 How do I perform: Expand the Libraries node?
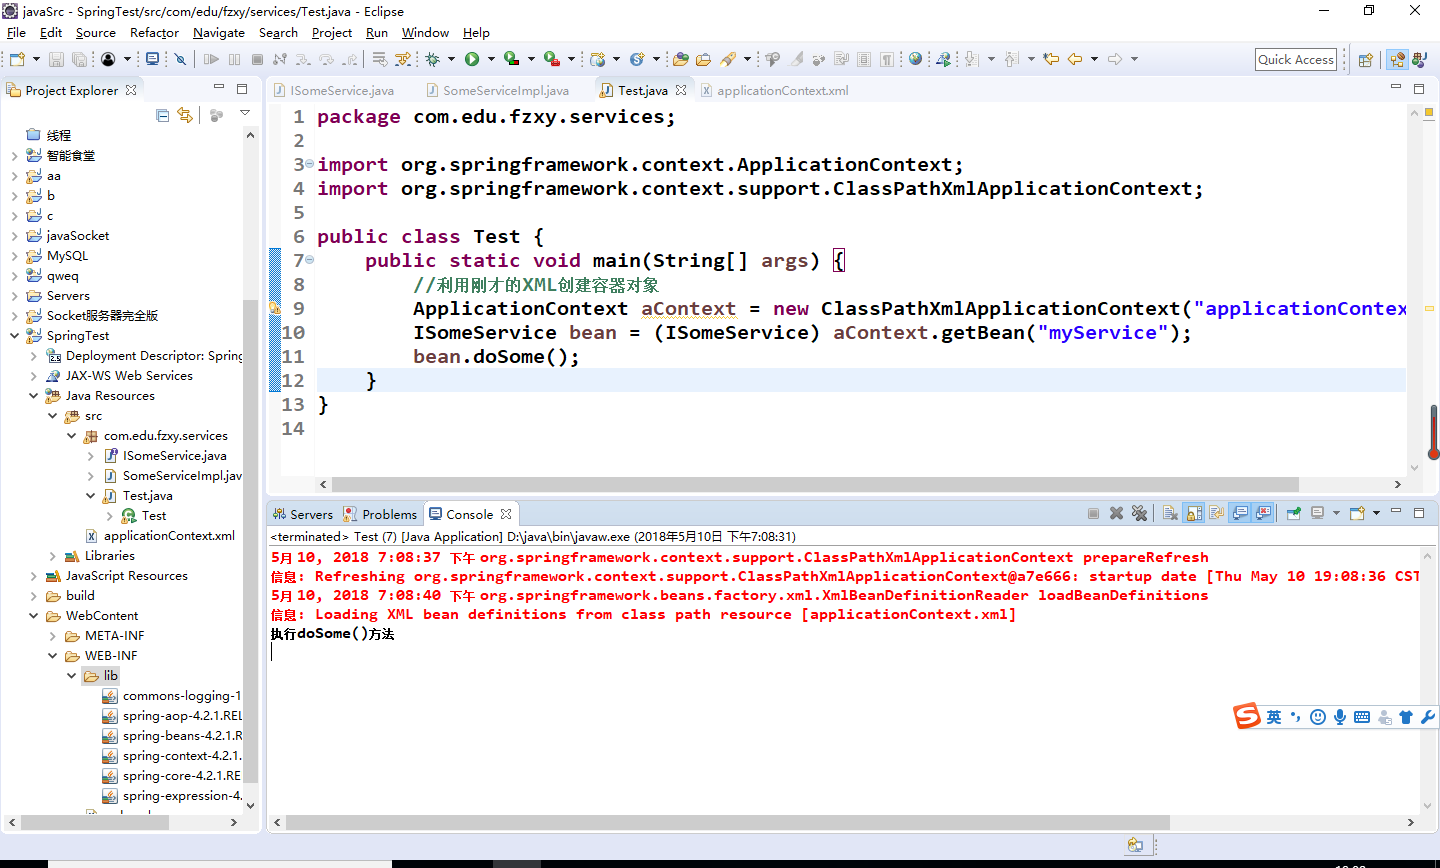(52, 556)
